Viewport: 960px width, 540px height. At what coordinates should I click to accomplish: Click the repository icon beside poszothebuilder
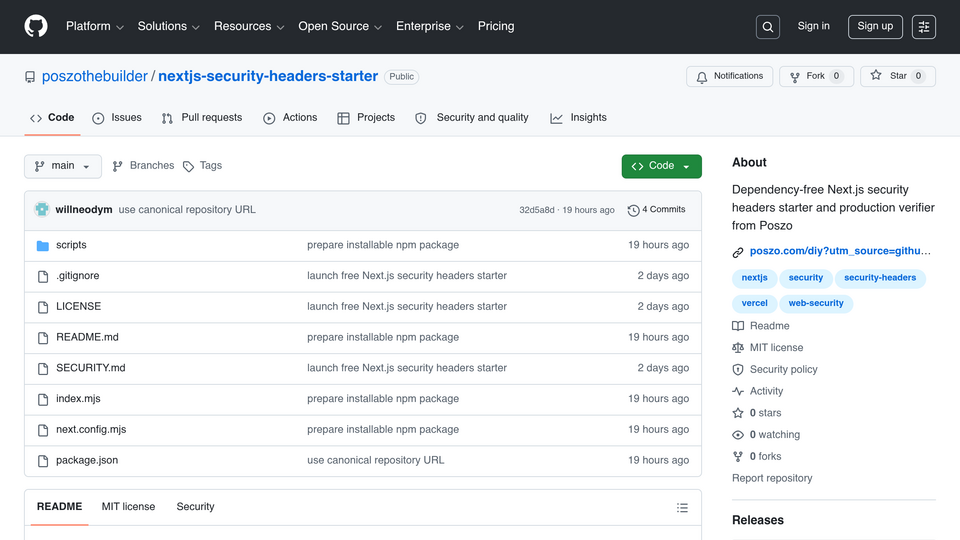(29, 77)
